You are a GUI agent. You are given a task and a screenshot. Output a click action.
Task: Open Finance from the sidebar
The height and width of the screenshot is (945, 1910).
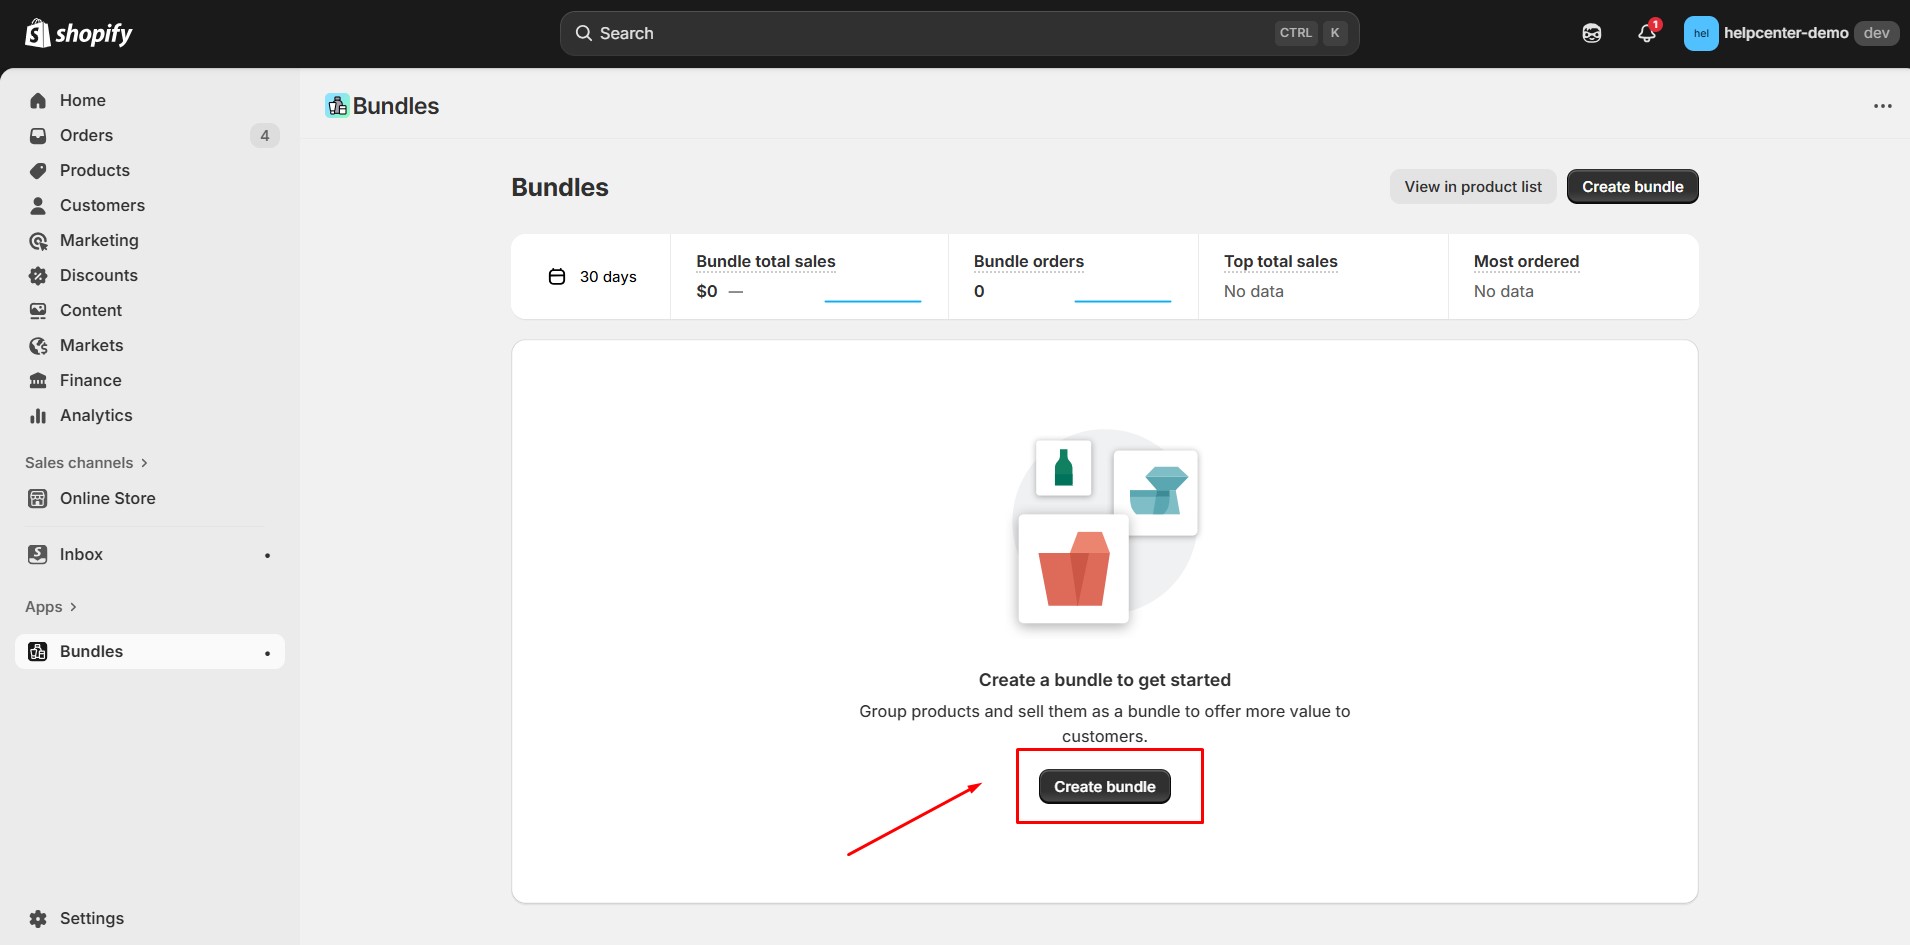[x=89, y=380]
